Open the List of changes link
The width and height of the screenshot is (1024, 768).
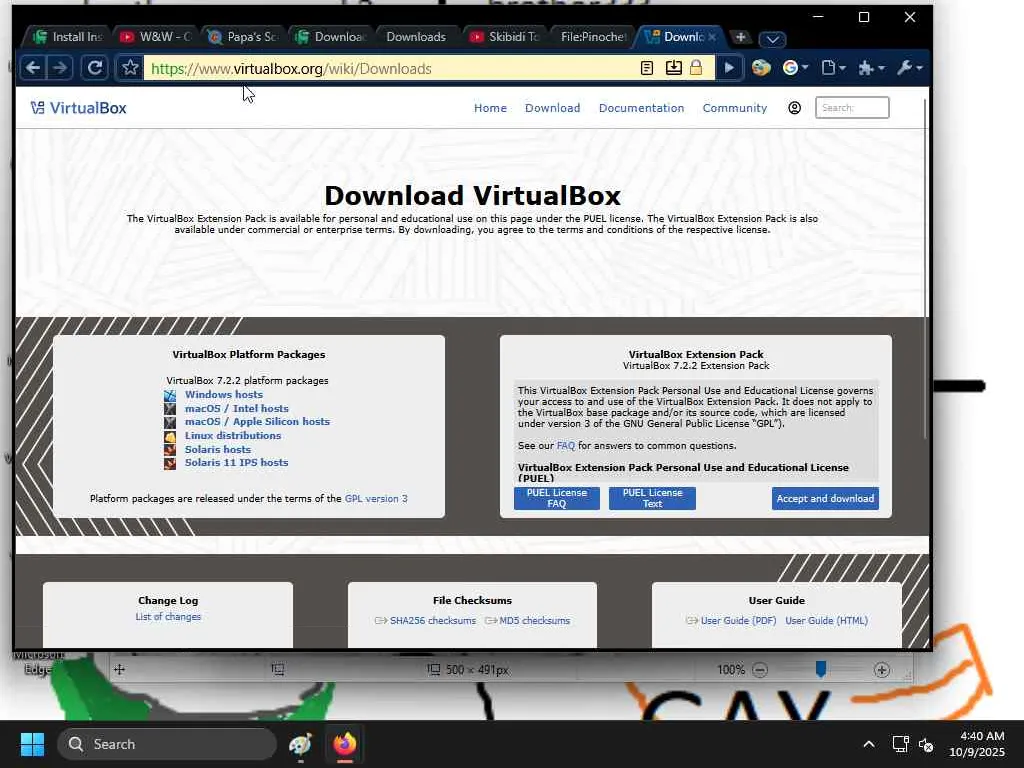[x=168, y=616]
